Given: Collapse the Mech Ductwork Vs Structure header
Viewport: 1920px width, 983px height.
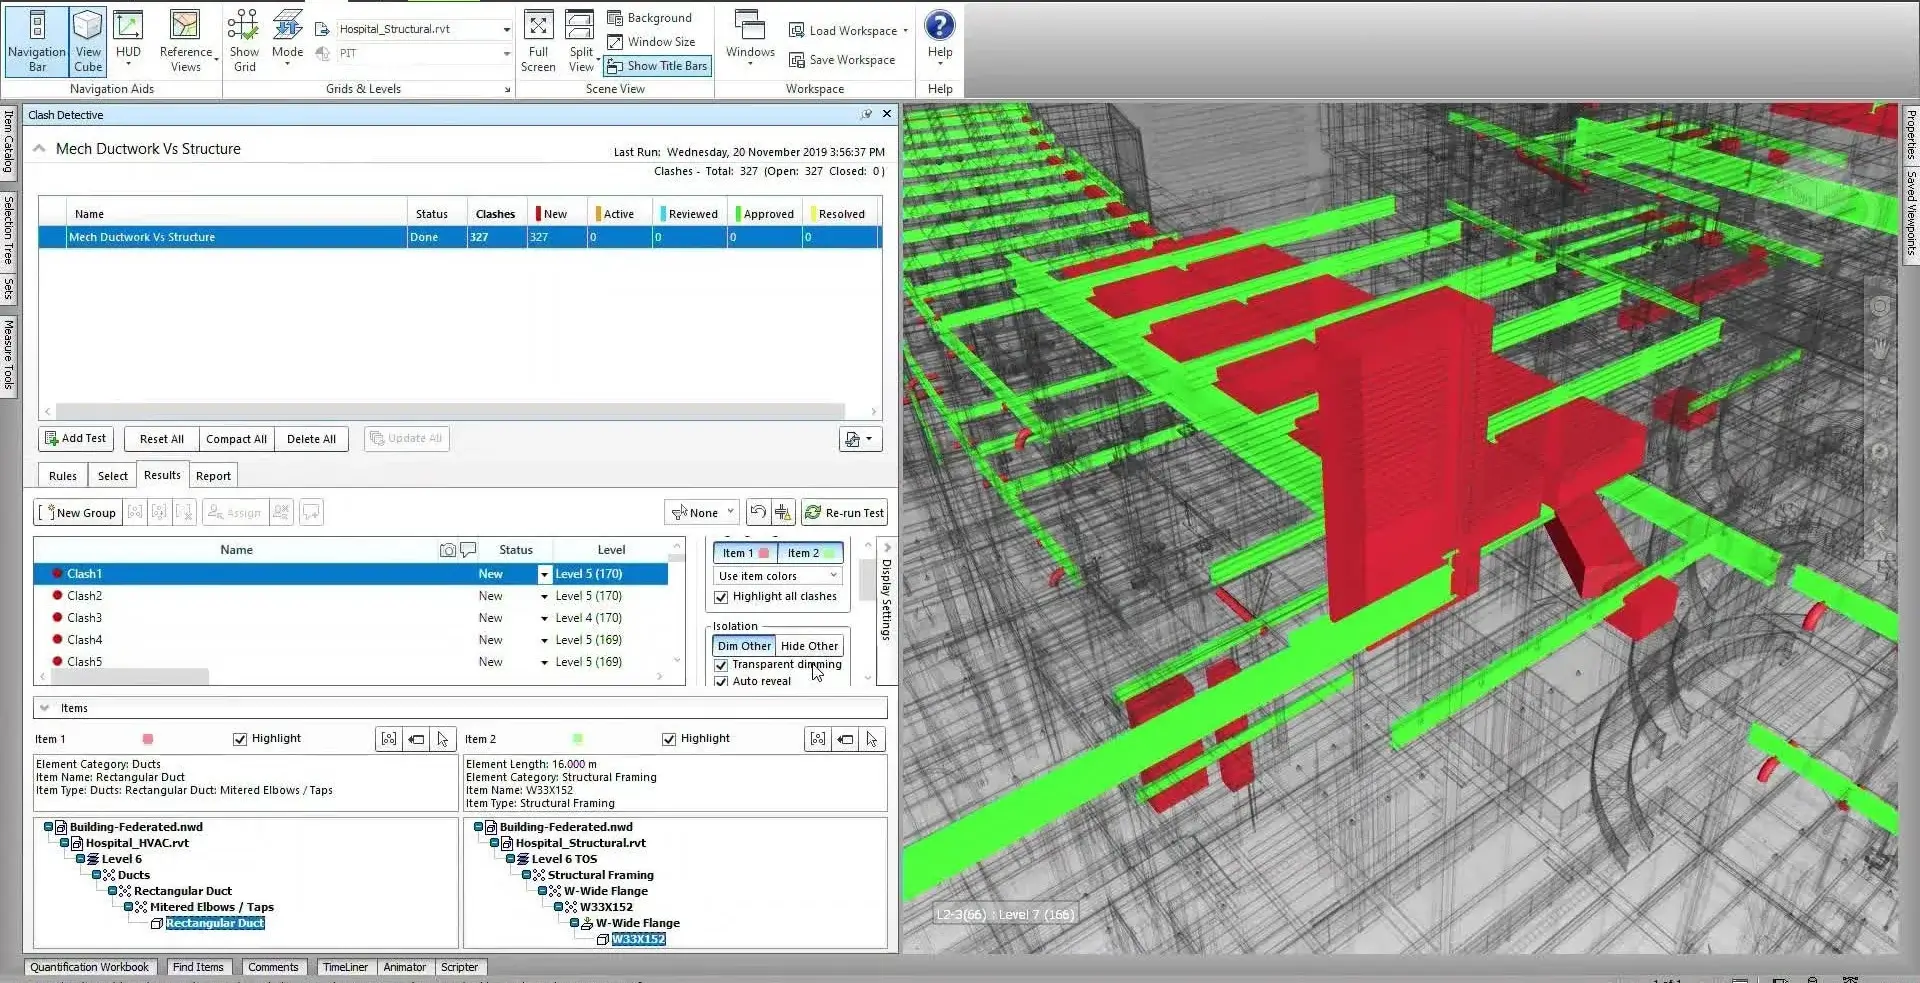Looking at the screenshot, I should (38, 147).
